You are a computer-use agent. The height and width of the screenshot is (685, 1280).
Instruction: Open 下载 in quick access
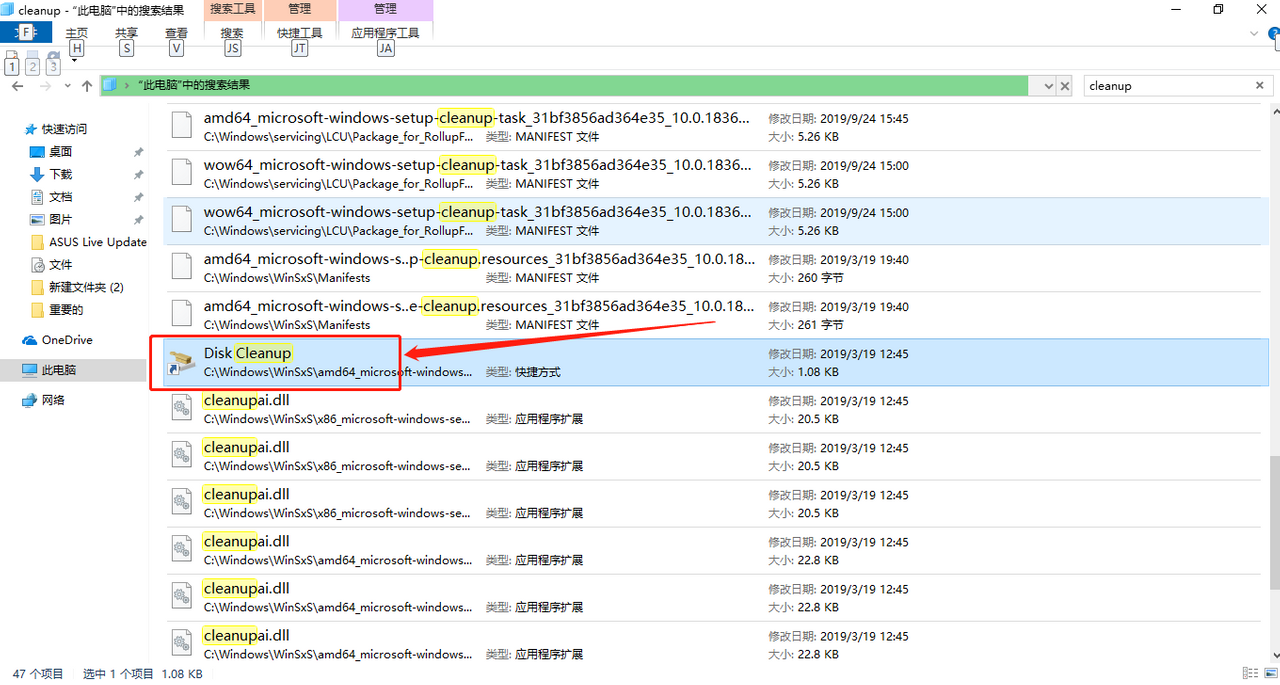(x=60, y=174)
